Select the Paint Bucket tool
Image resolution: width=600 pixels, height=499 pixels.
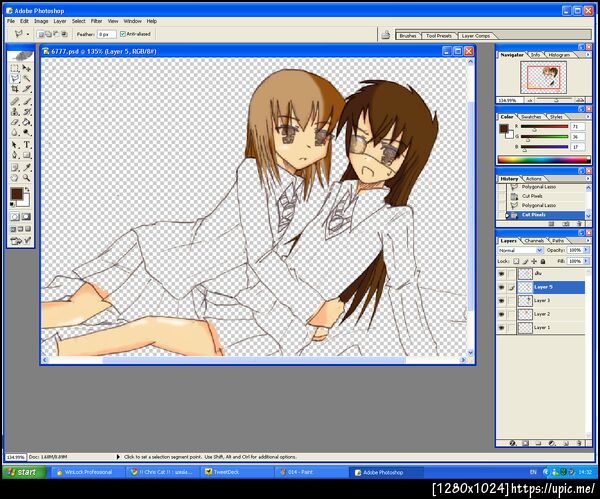26,122
